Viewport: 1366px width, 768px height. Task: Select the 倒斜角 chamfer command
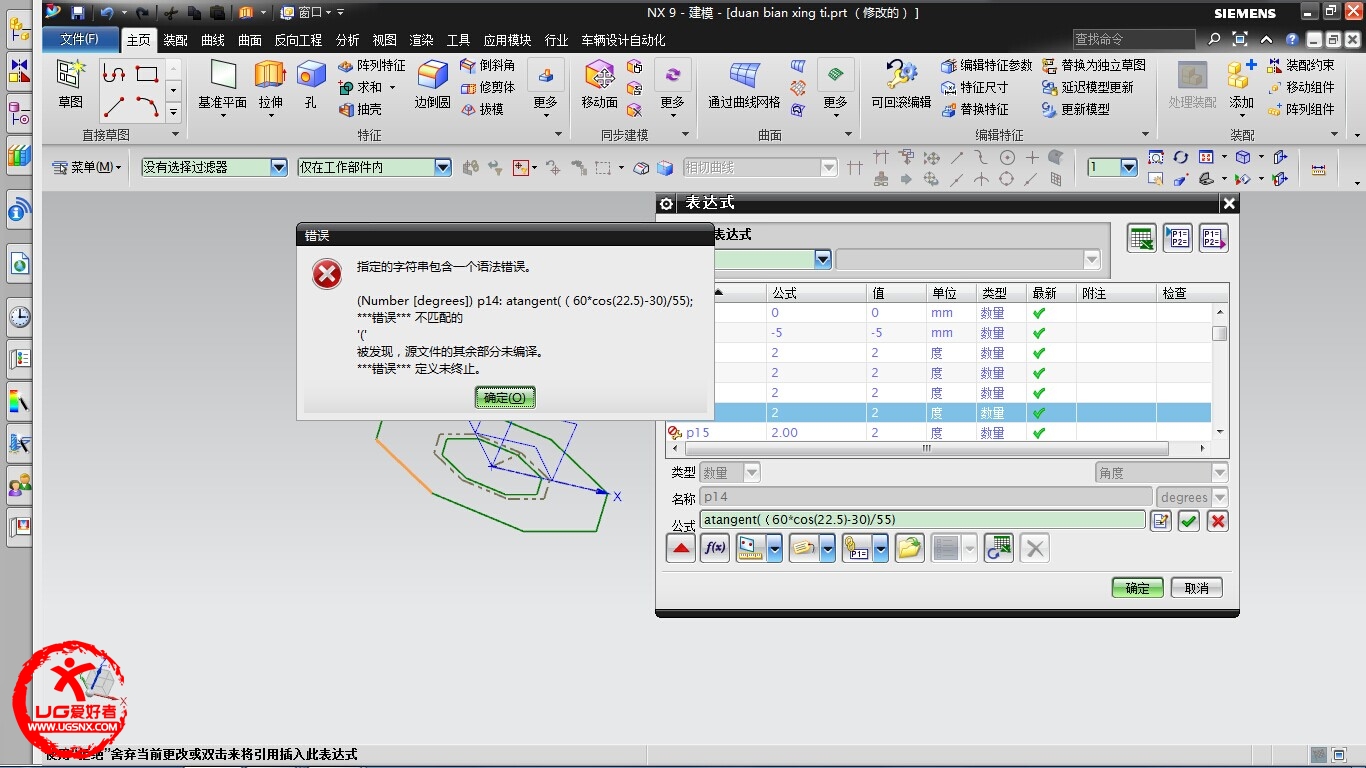pyautogui.click(x=488, y=65)
